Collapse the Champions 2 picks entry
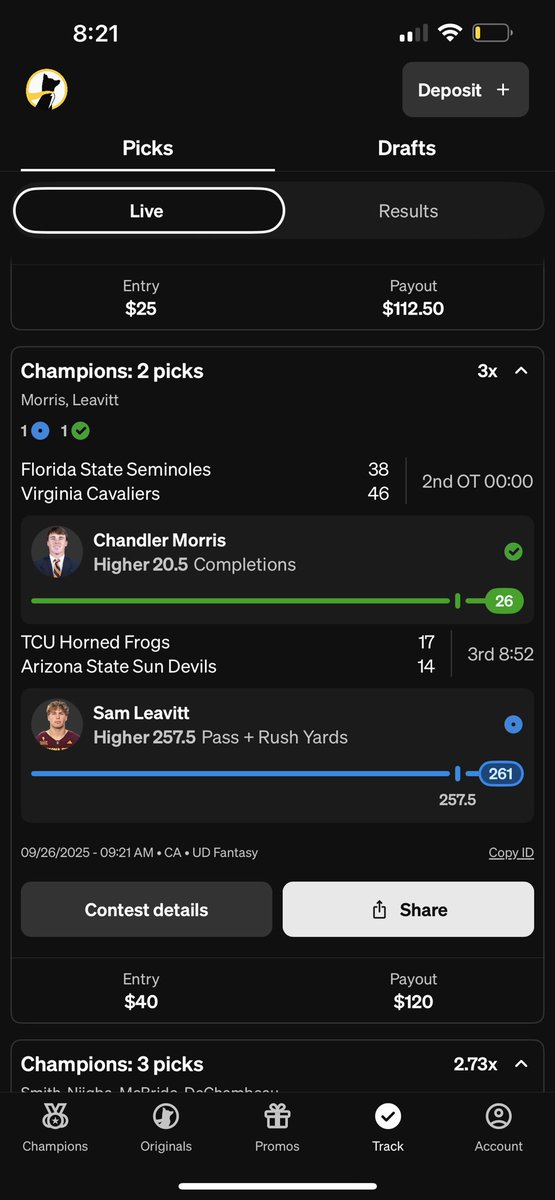Viewport: 555px width, 1200px height. (520, 371)
